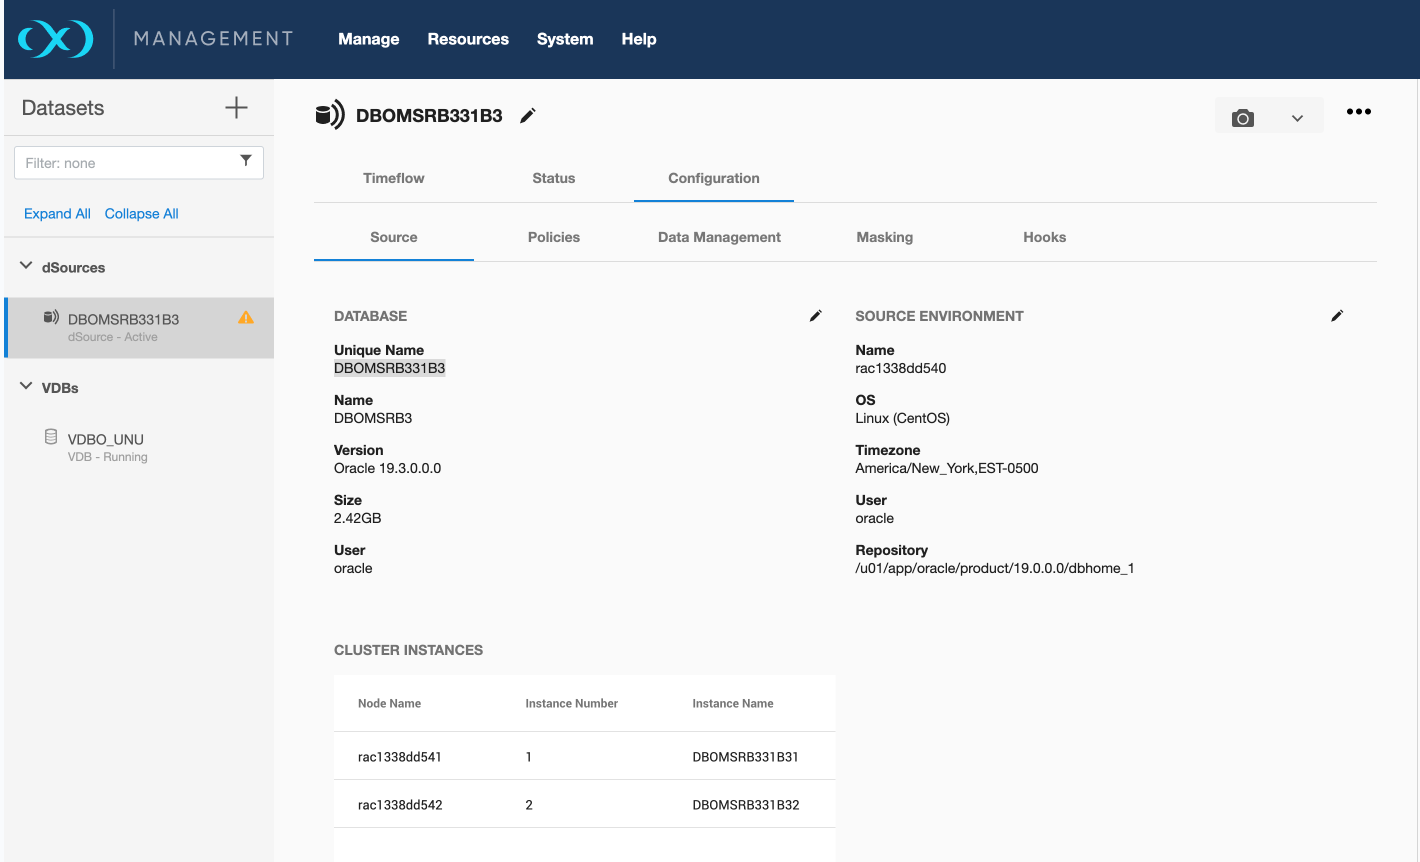Select the VDBO_UNU dataset

(106, 440)
